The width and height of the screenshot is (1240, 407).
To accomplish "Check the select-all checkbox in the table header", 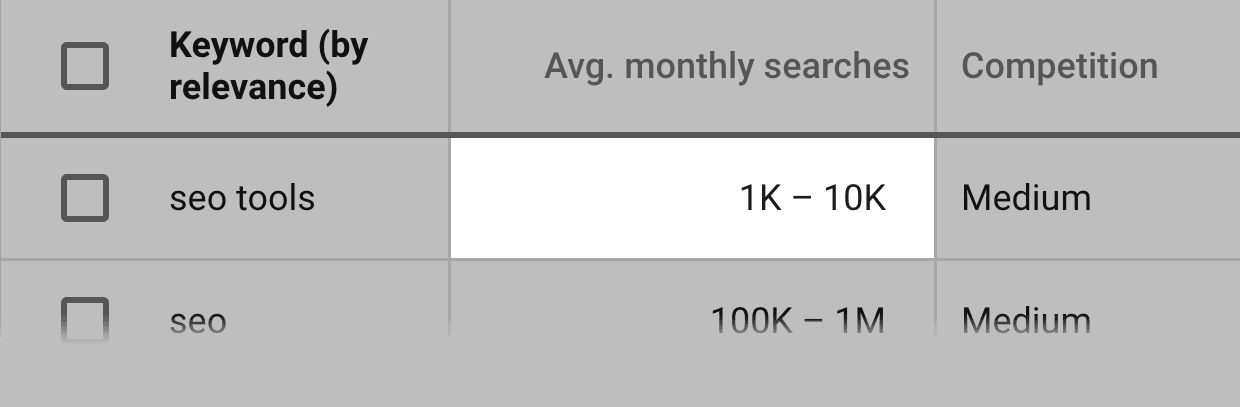I will [x=85, y=66].
